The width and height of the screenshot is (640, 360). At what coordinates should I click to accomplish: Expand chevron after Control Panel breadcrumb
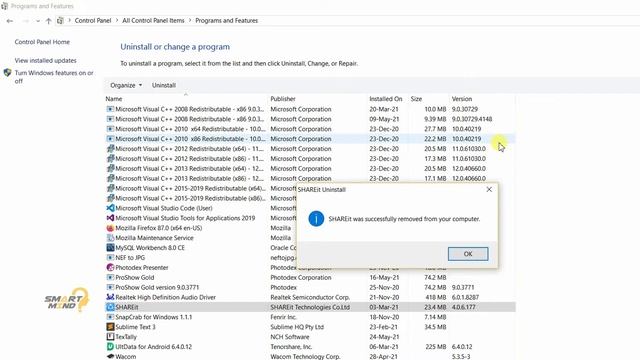pos(117,20)
